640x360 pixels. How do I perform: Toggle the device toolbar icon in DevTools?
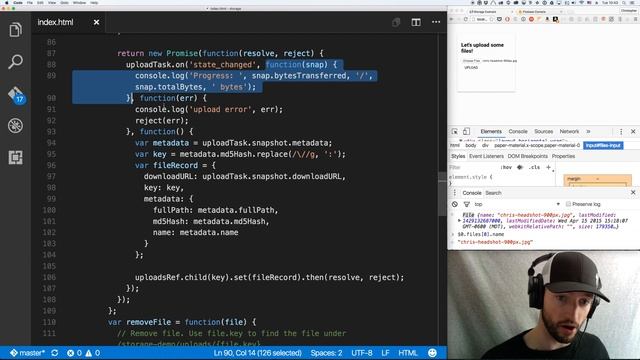point(466,131)
